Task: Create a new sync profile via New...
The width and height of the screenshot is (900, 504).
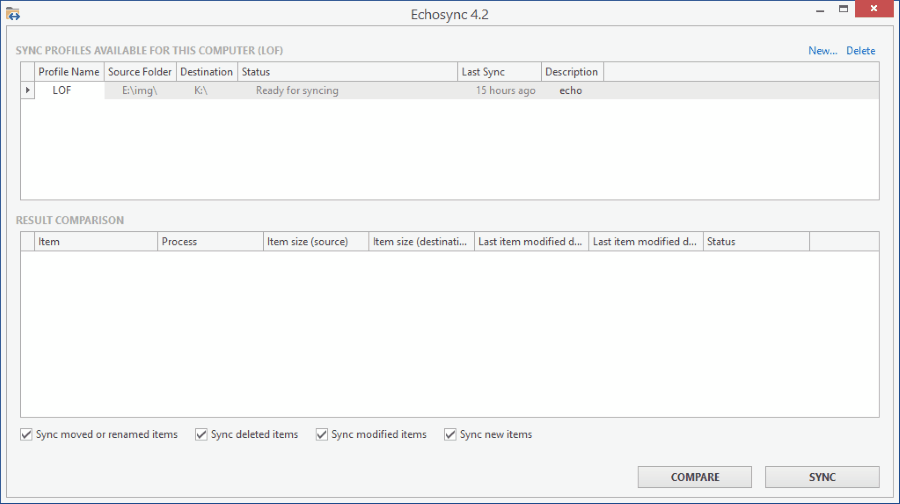Action: click(x=823, y=51)
